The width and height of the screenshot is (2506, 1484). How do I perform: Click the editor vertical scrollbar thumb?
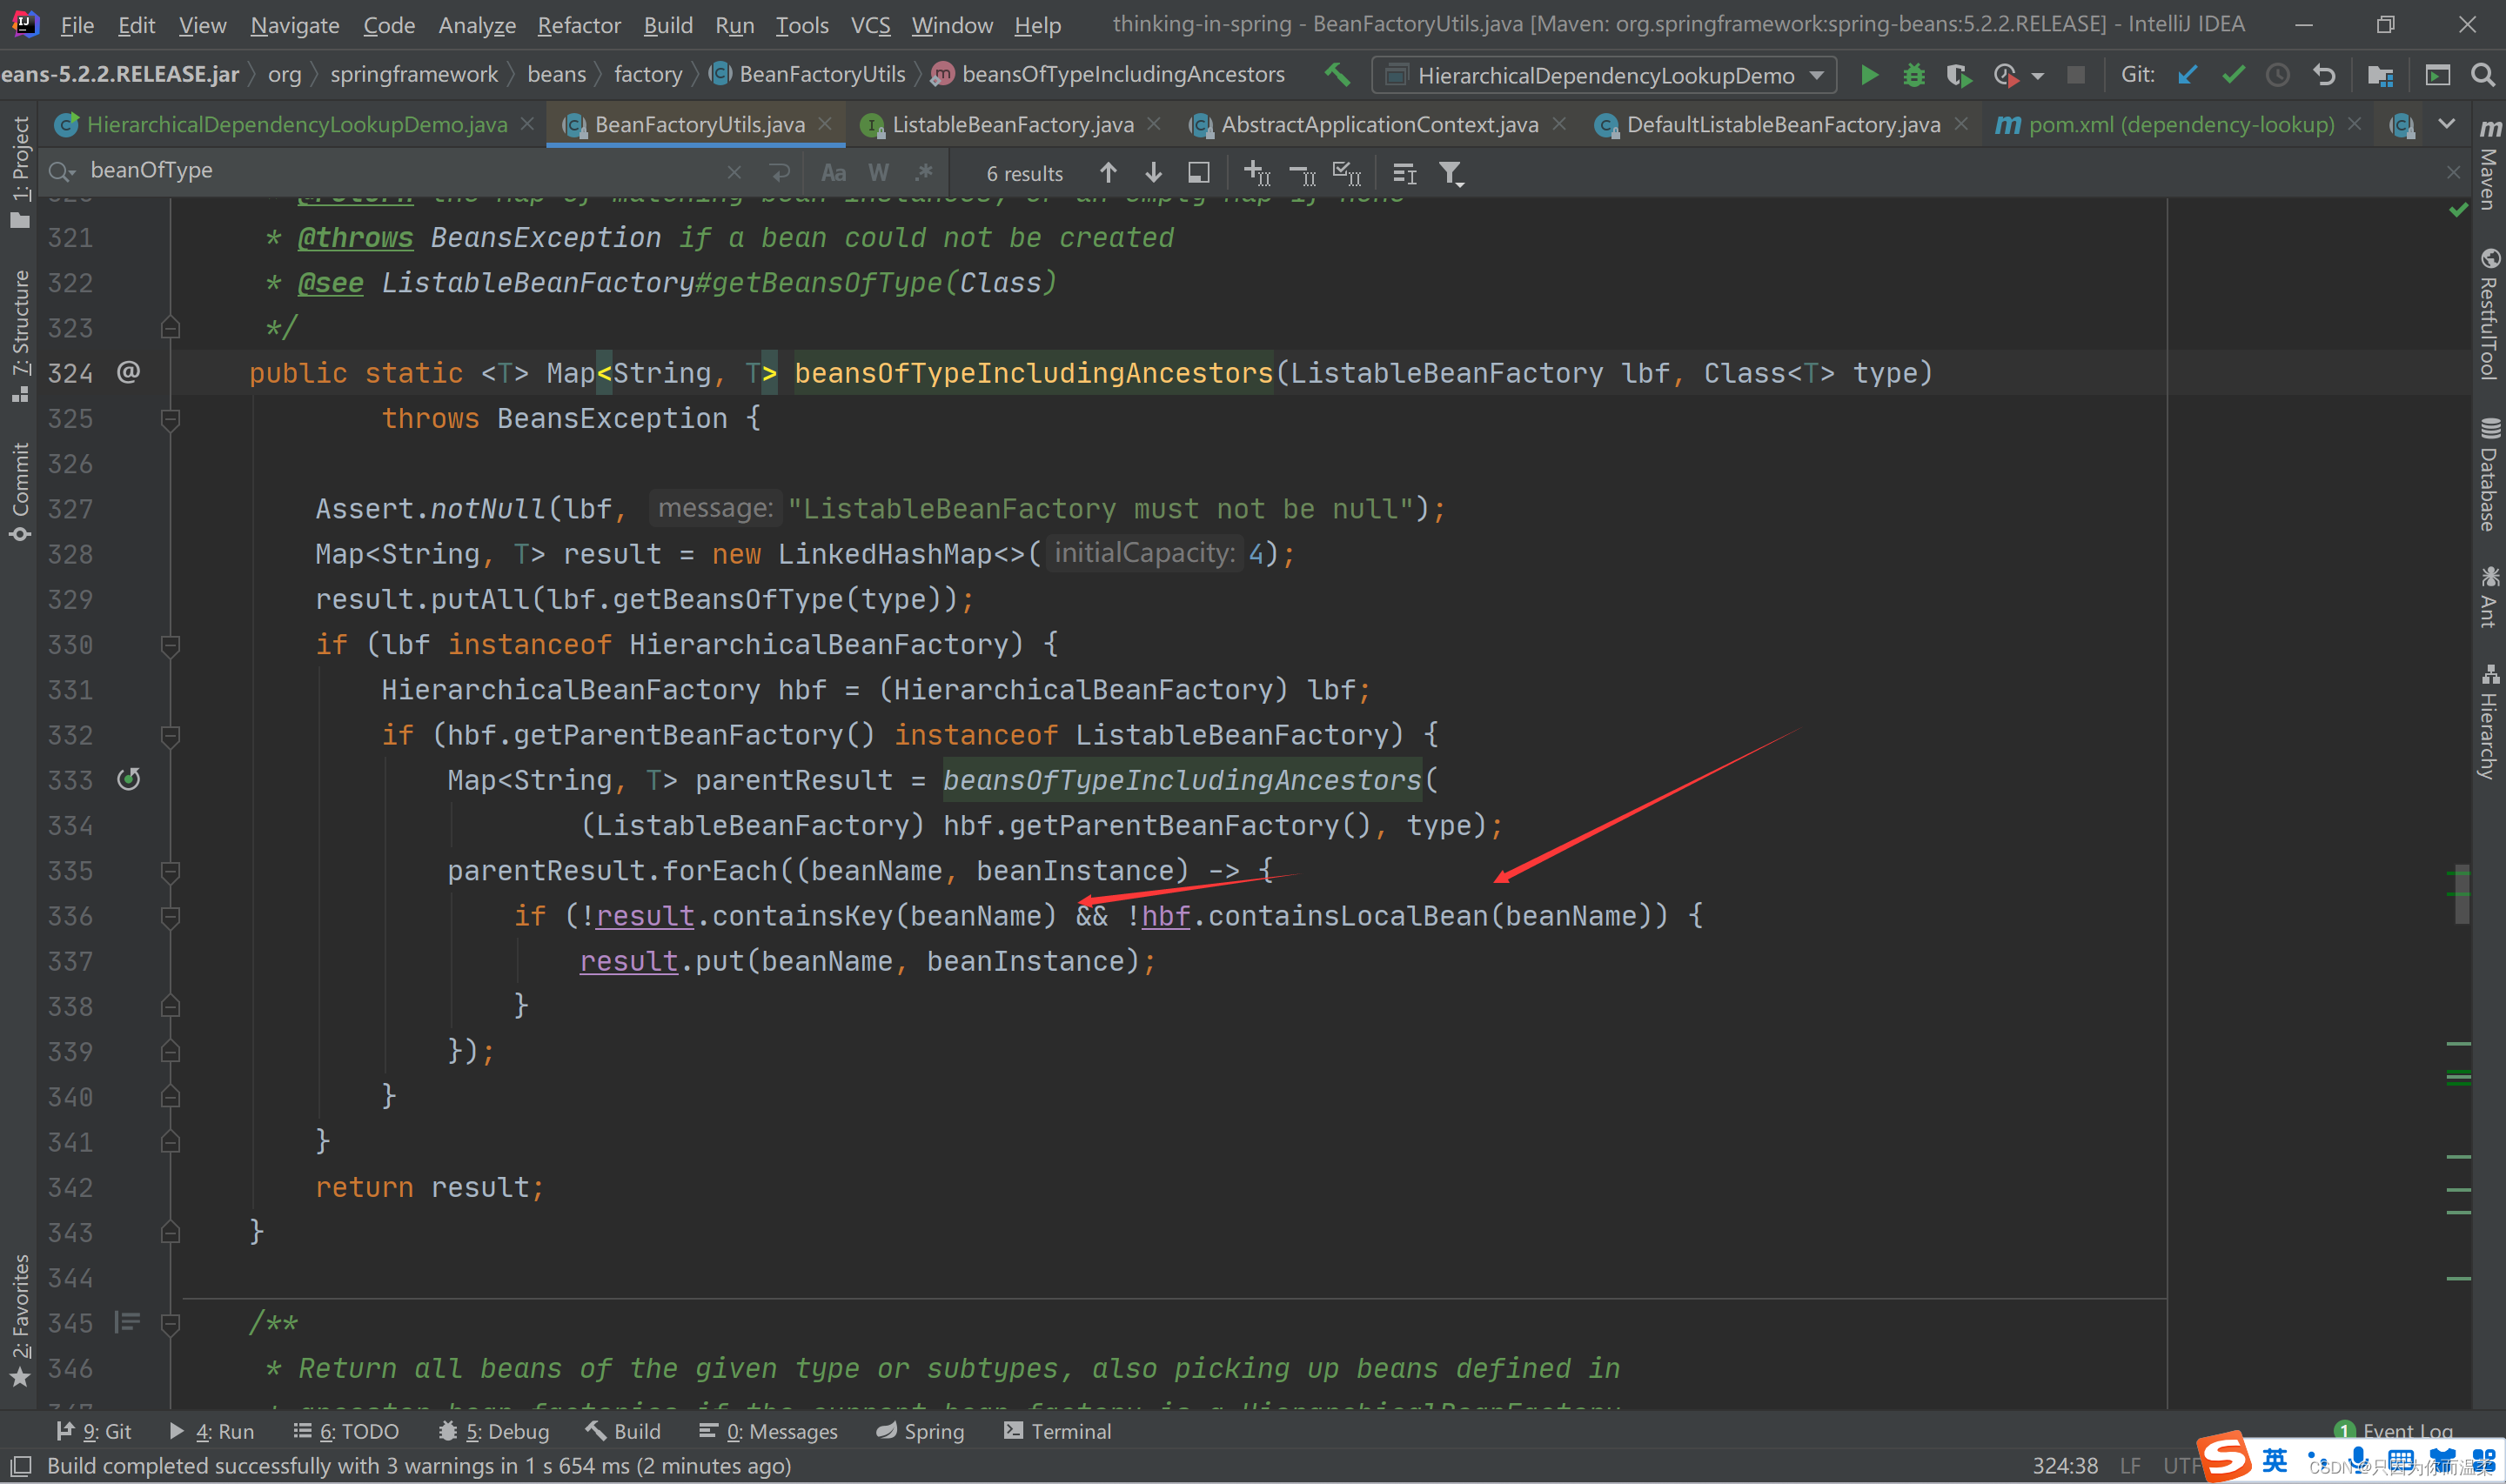[2461, 894]
